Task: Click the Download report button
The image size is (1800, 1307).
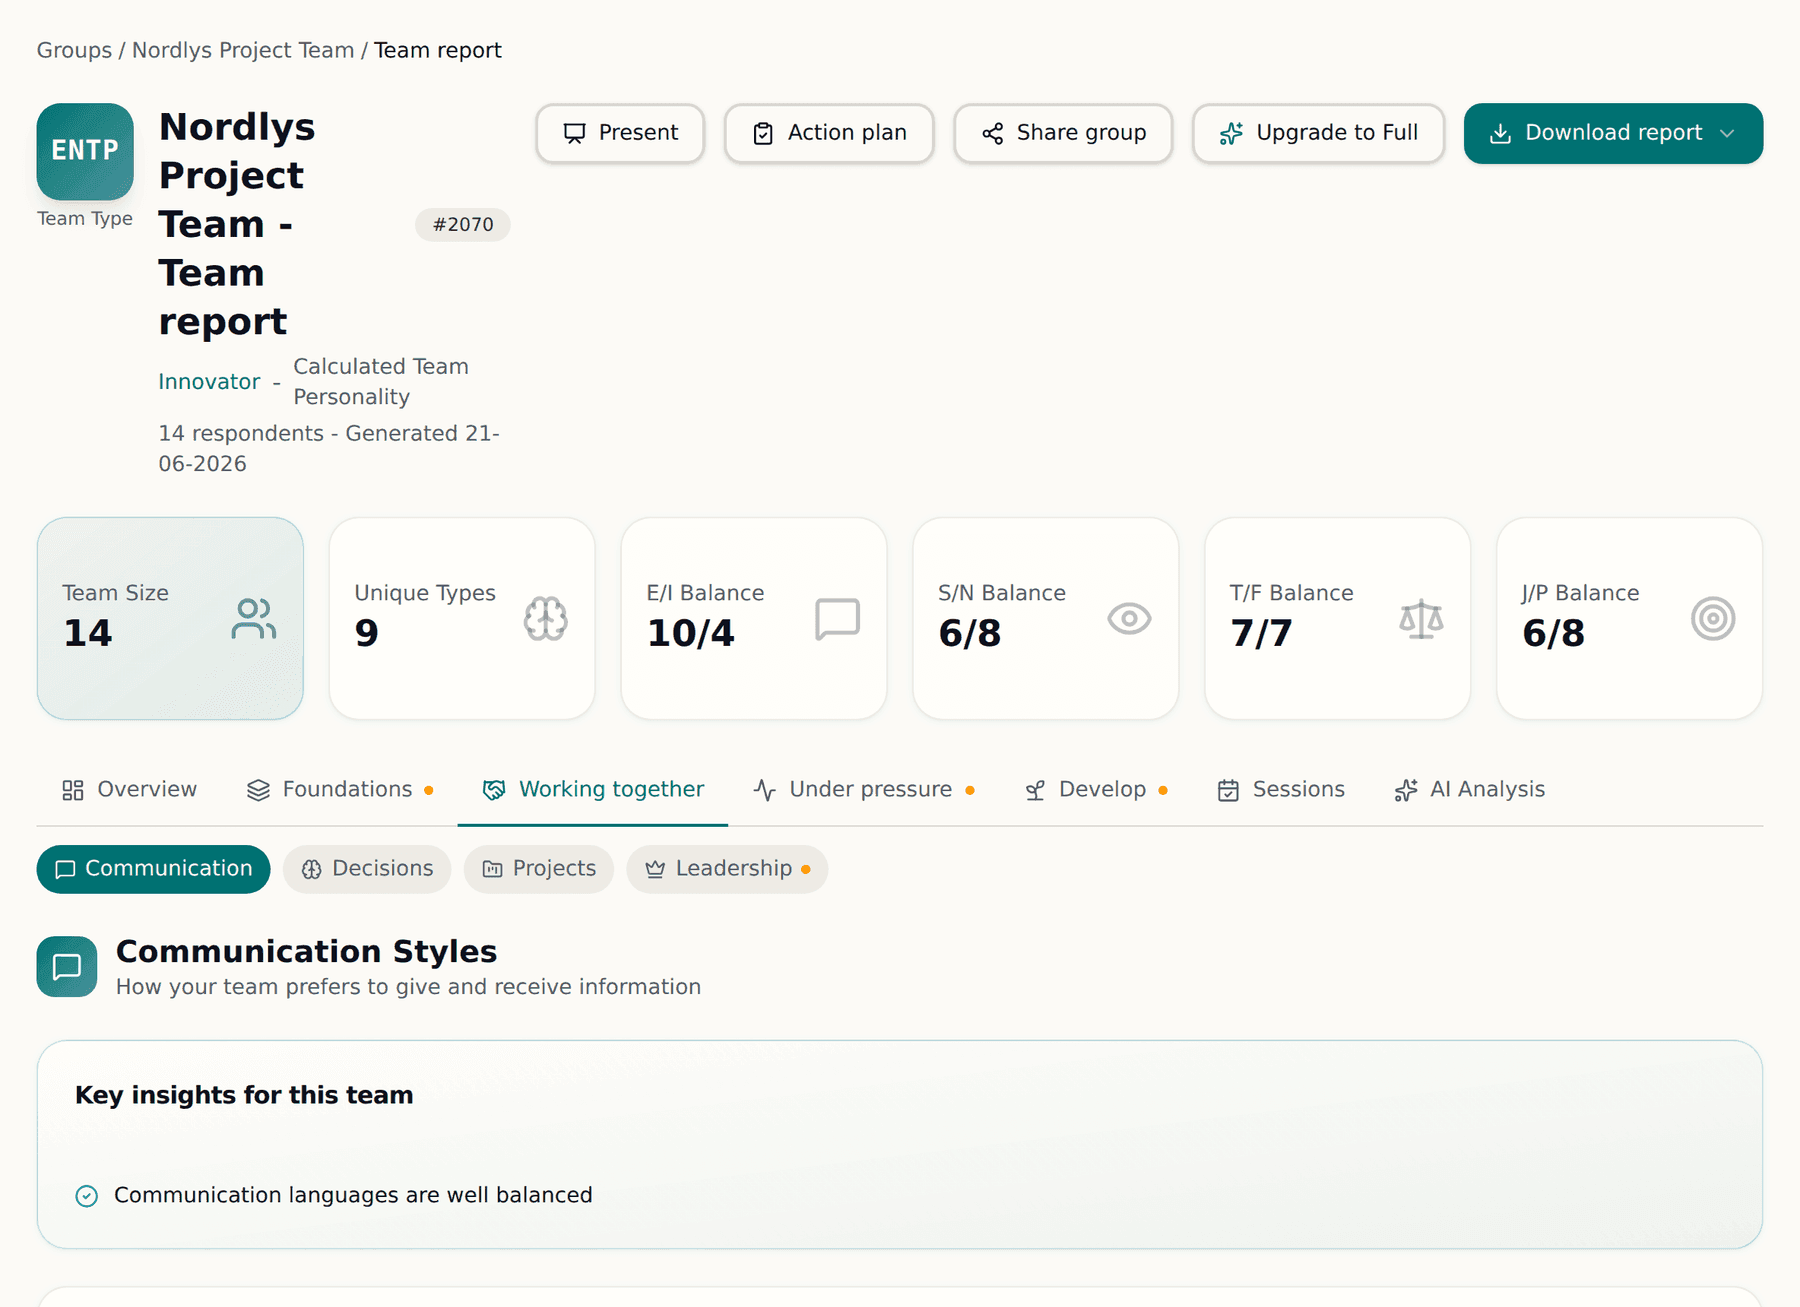Action: click(1613, 133)
